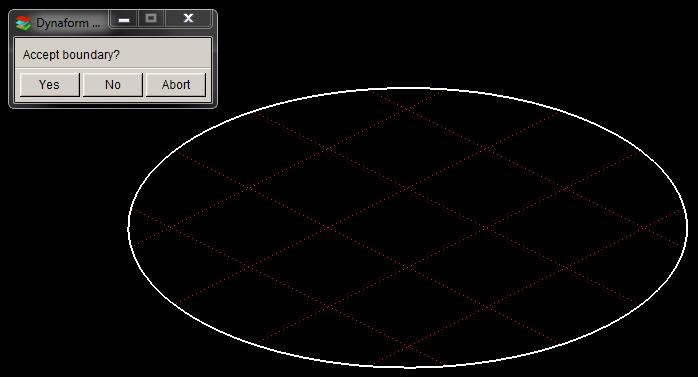The width and height of the screenshot is (698, 377).
Task: Click the grayed-out maximize button
Action: (151, 19)
